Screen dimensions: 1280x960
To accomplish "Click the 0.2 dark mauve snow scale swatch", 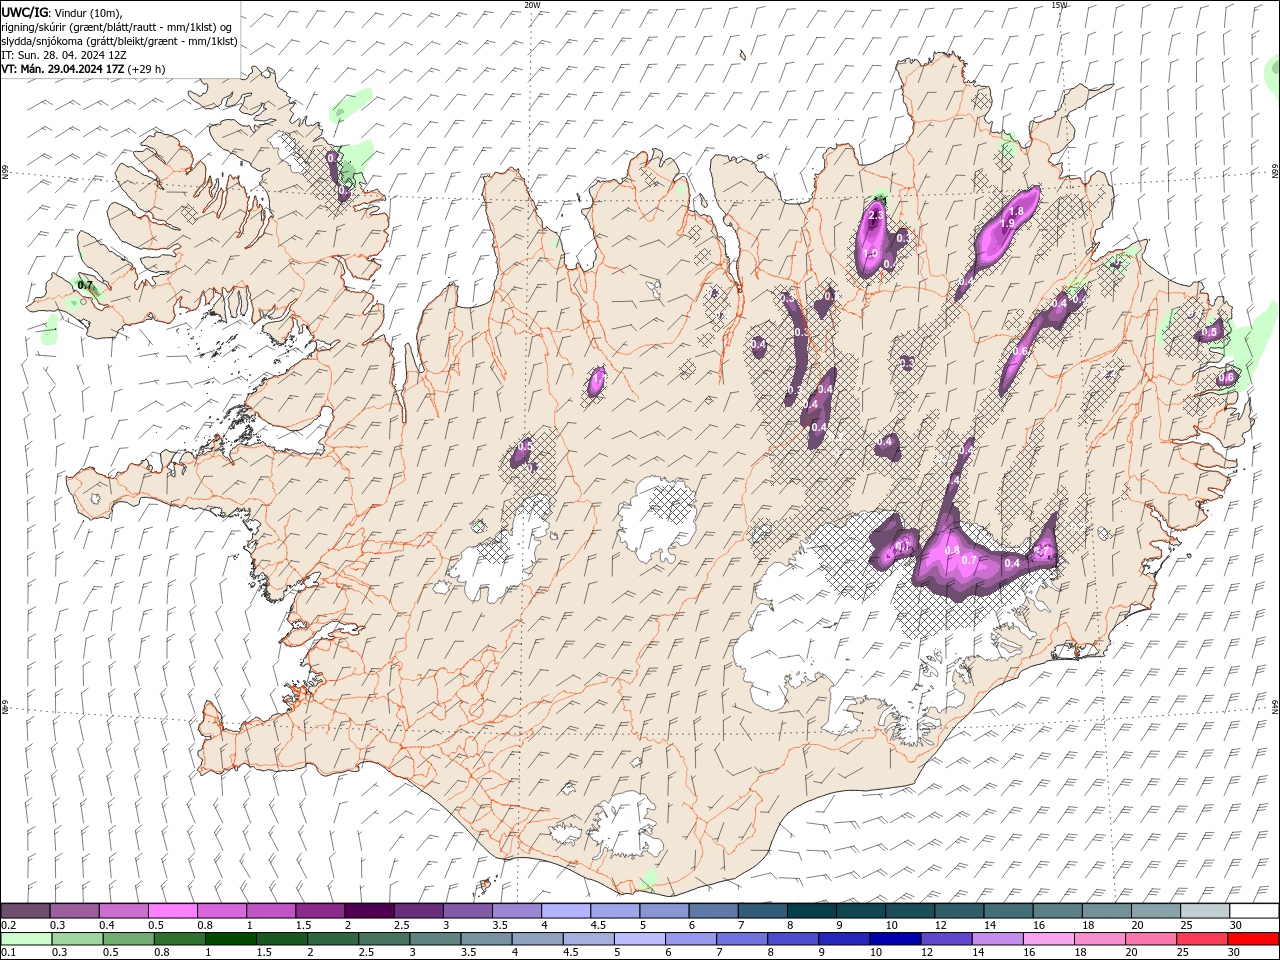I will (25, 911).
